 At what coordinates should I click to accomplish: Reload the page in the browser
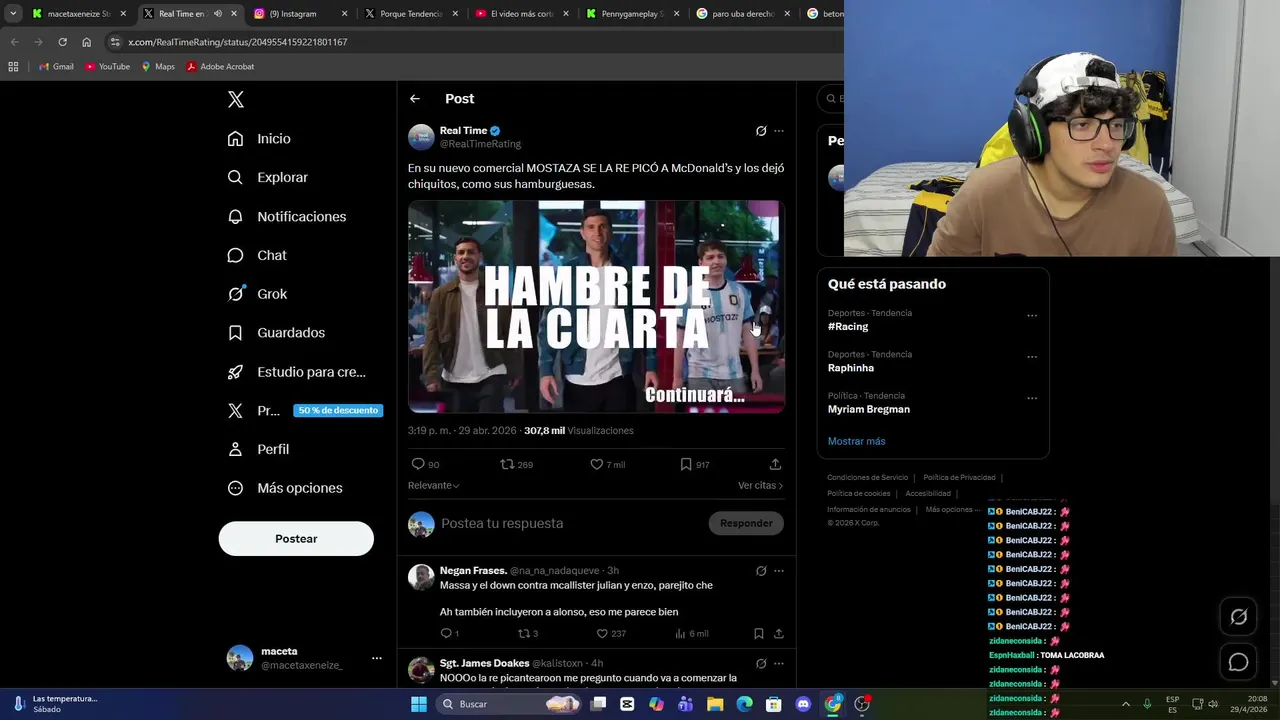[62, 42]
